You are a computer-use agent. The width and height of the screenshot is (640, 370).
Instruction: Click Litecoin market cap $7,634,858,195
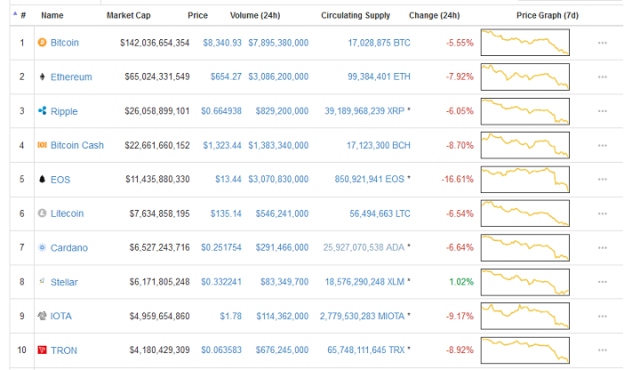tap(160, 213)
